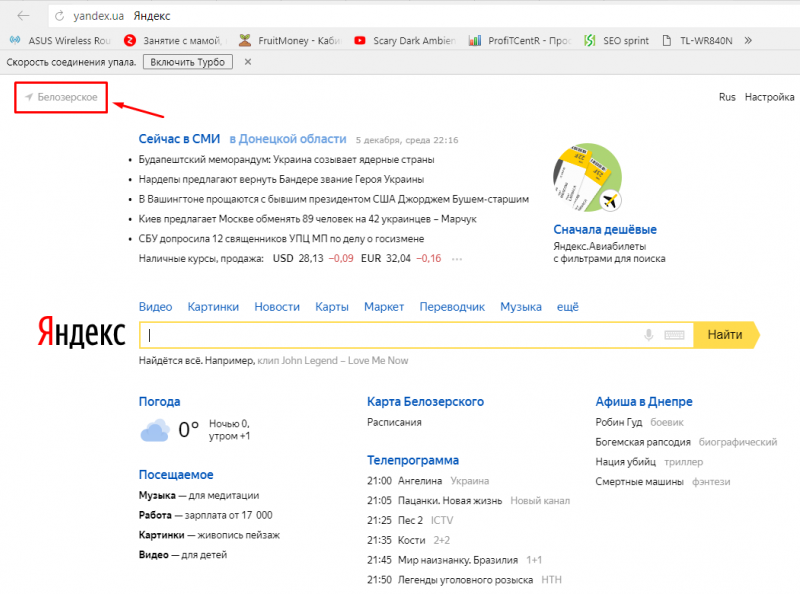Screen dimensions: 800x594
Task: Click the yandex.ua address bar
Action: click(x=423, y=16)
